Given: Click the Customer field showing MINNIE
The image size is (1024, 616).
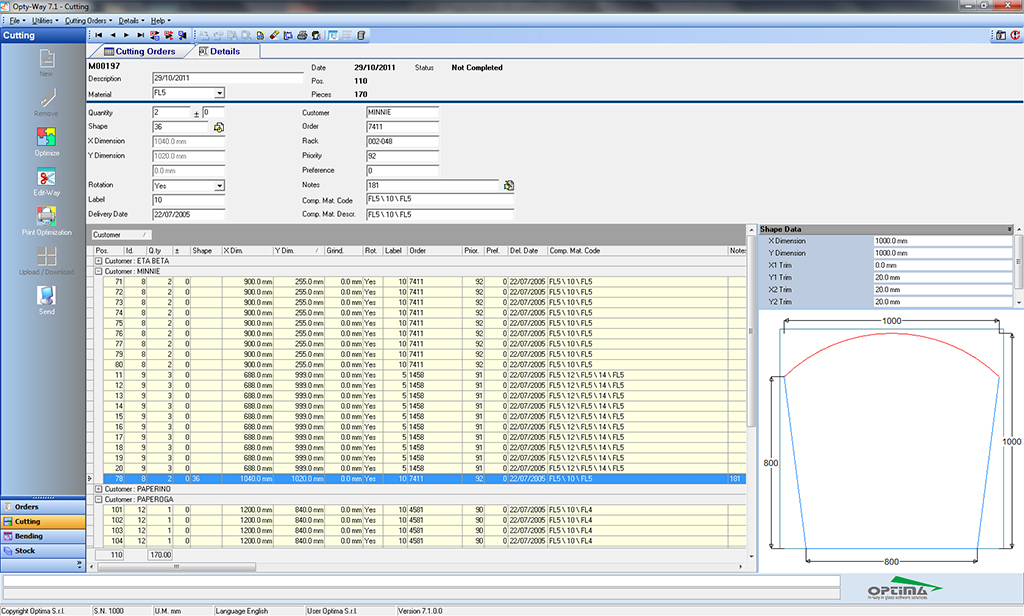Looking at the screenshot, I should (x=402, y=112).
